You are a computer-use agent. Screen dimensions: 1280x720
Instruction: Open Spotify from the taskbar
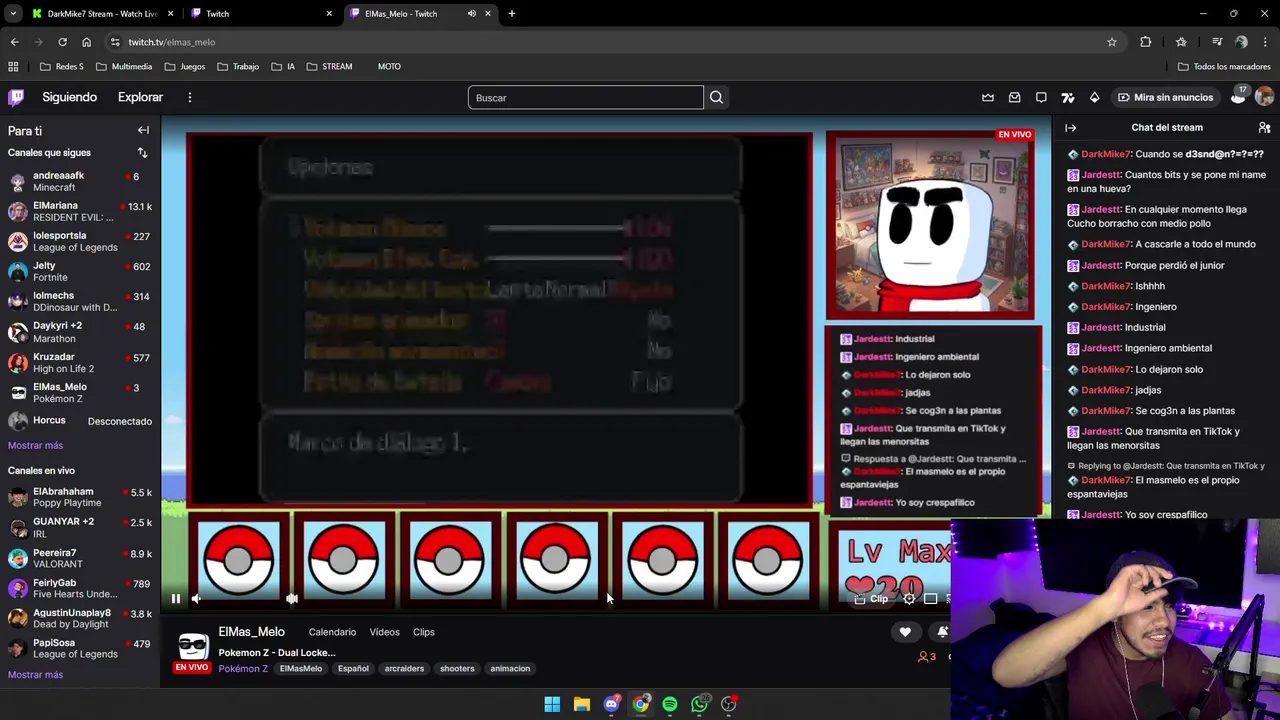[x=670, y=704]
